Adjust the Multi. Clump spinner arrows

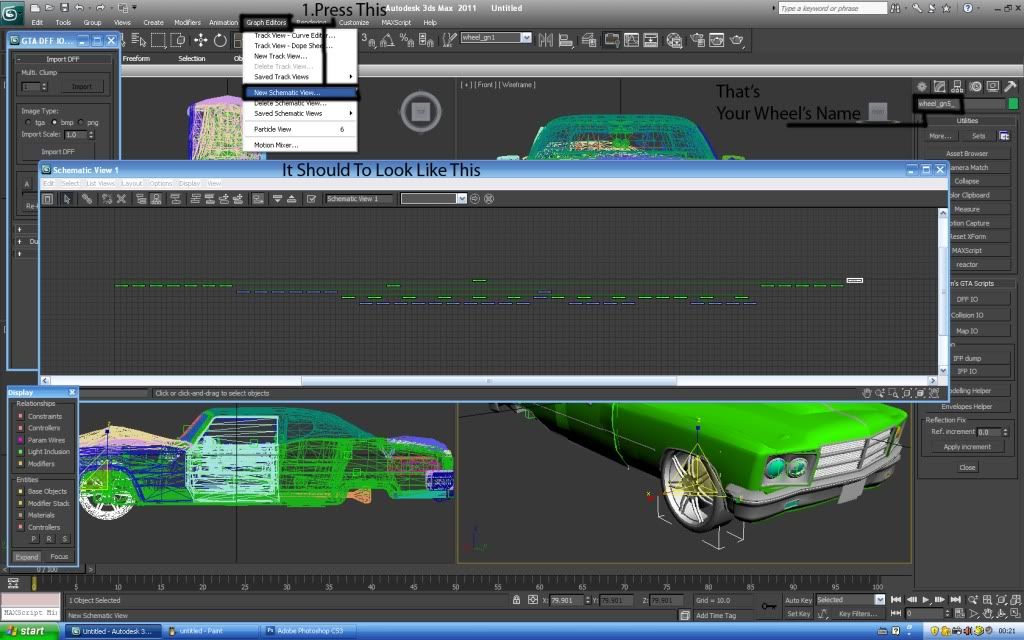(44, 87)
